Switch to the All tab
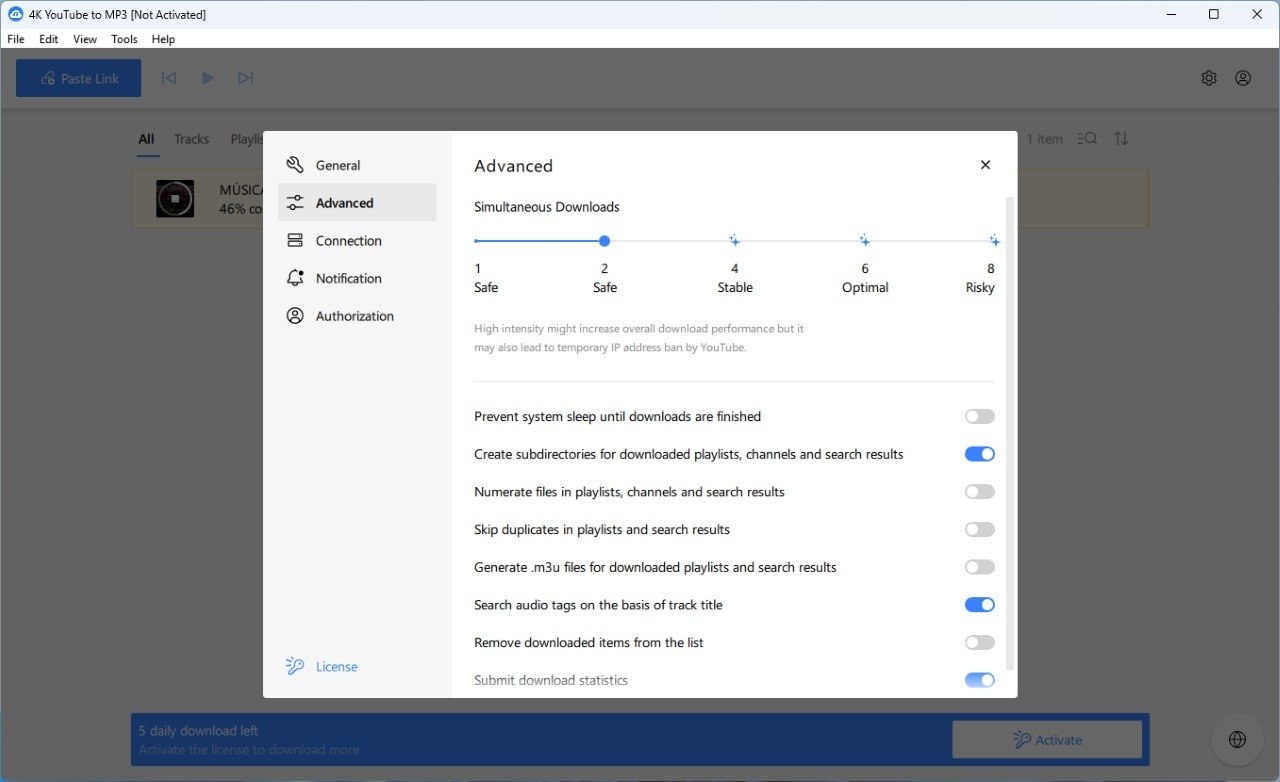 [146, 139]
